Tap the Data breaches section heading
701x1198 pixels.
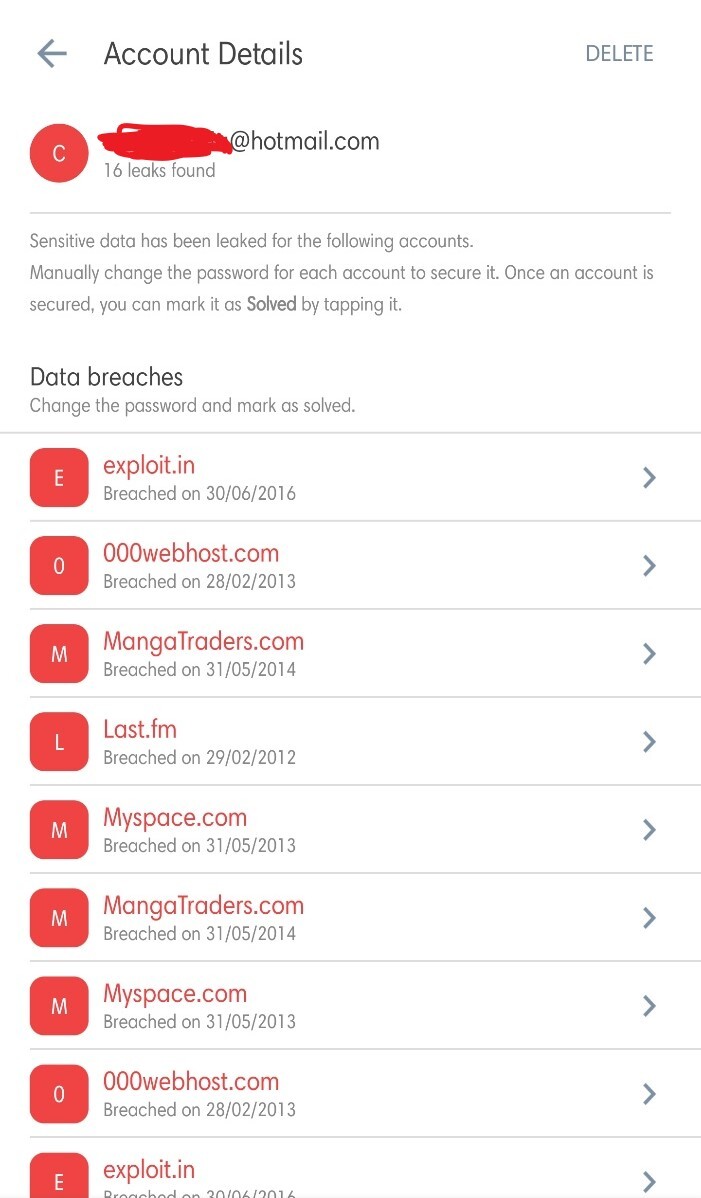click(107, 377)
